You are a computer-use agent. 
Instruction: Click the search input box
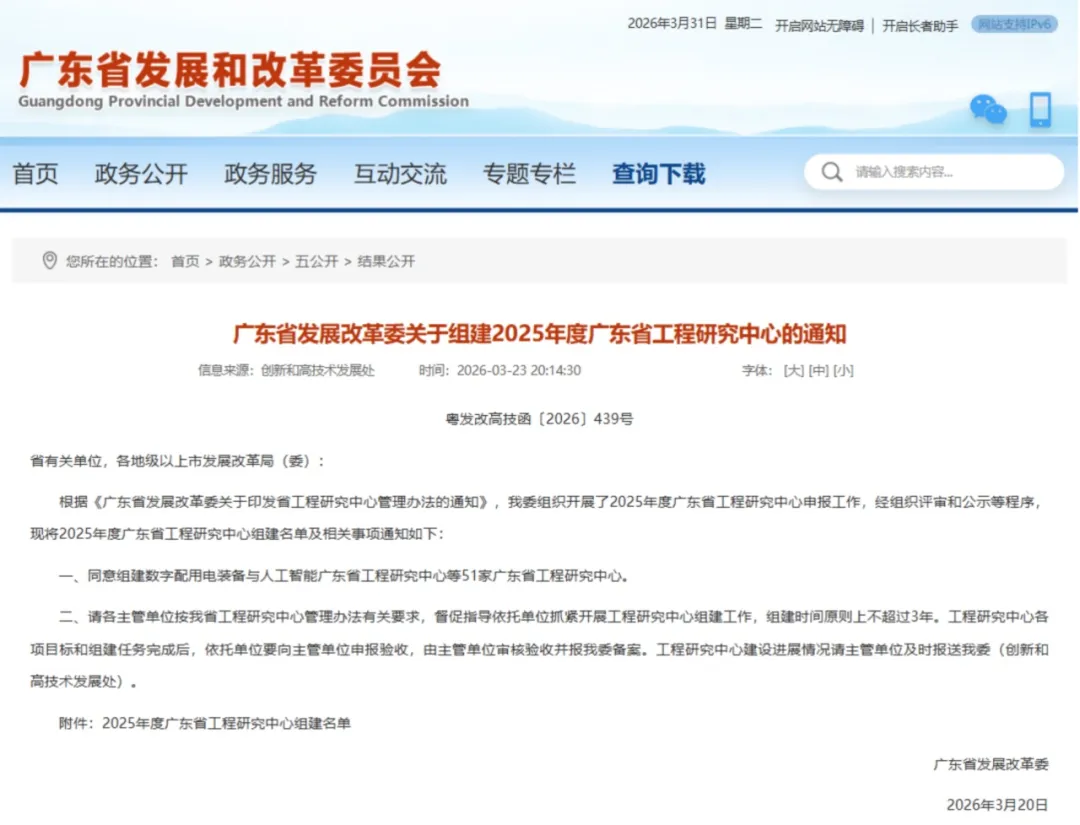click(x=930, y=171)
